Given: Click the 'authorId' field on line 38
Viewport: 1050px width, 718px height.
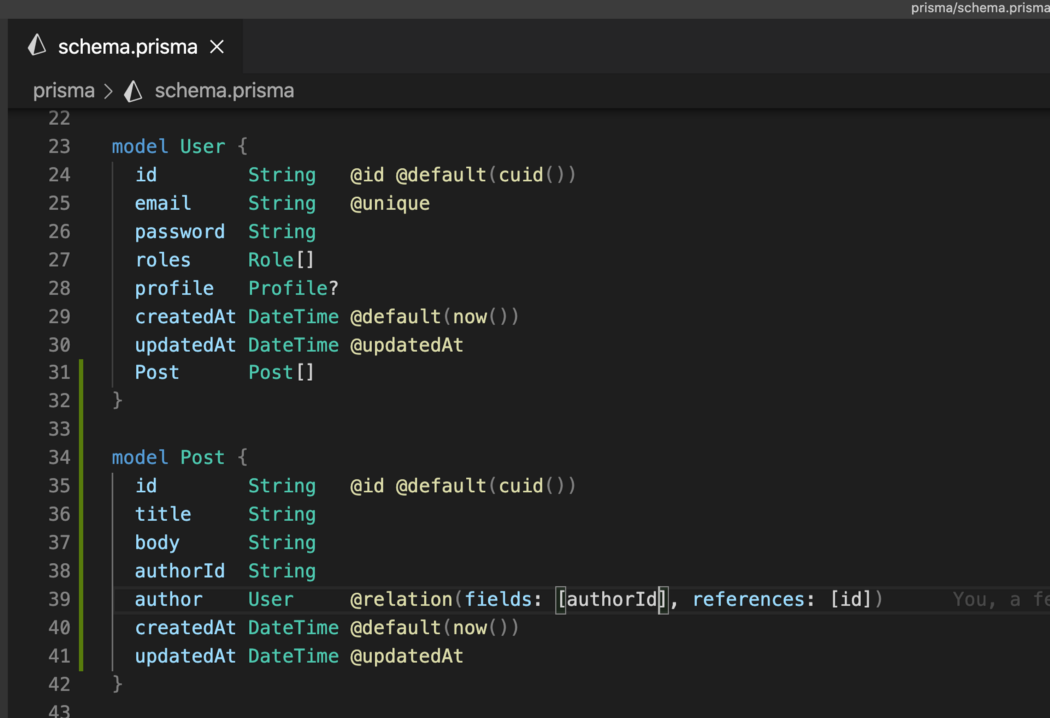Looking at the screenshot, I should [179, 571].
